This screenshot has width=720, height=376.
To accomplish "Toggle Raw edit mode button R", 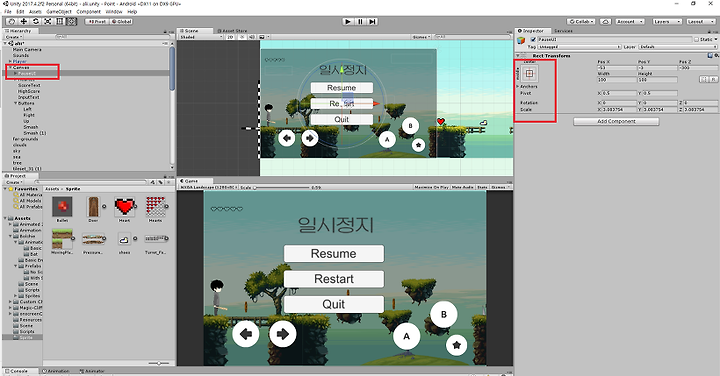I will pos(713,79).
